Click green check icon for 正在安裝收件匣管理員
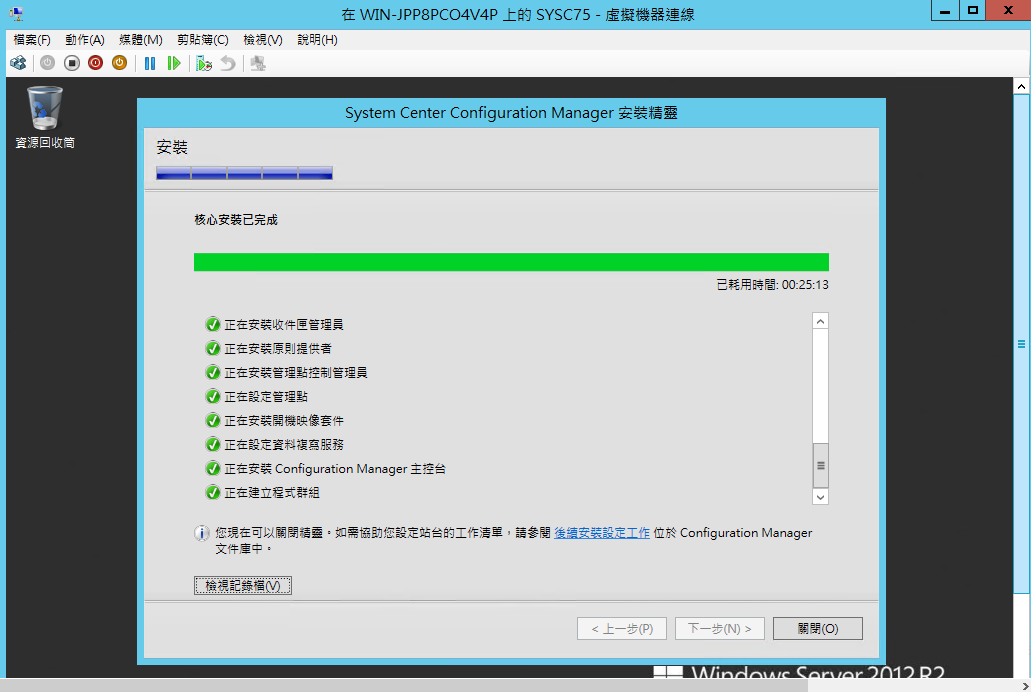This screenshot has width=1031, height=692. coord(212,324)
